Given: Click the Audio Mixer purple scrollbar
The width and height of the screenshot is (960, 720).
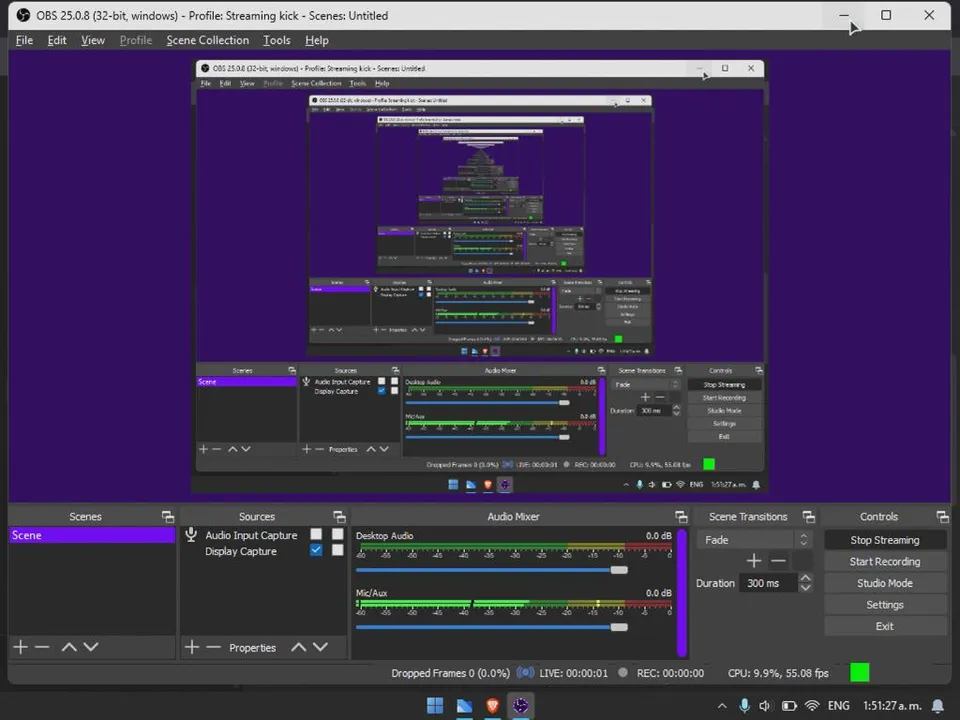Looking at the screenshot, I should click(681, 591).
